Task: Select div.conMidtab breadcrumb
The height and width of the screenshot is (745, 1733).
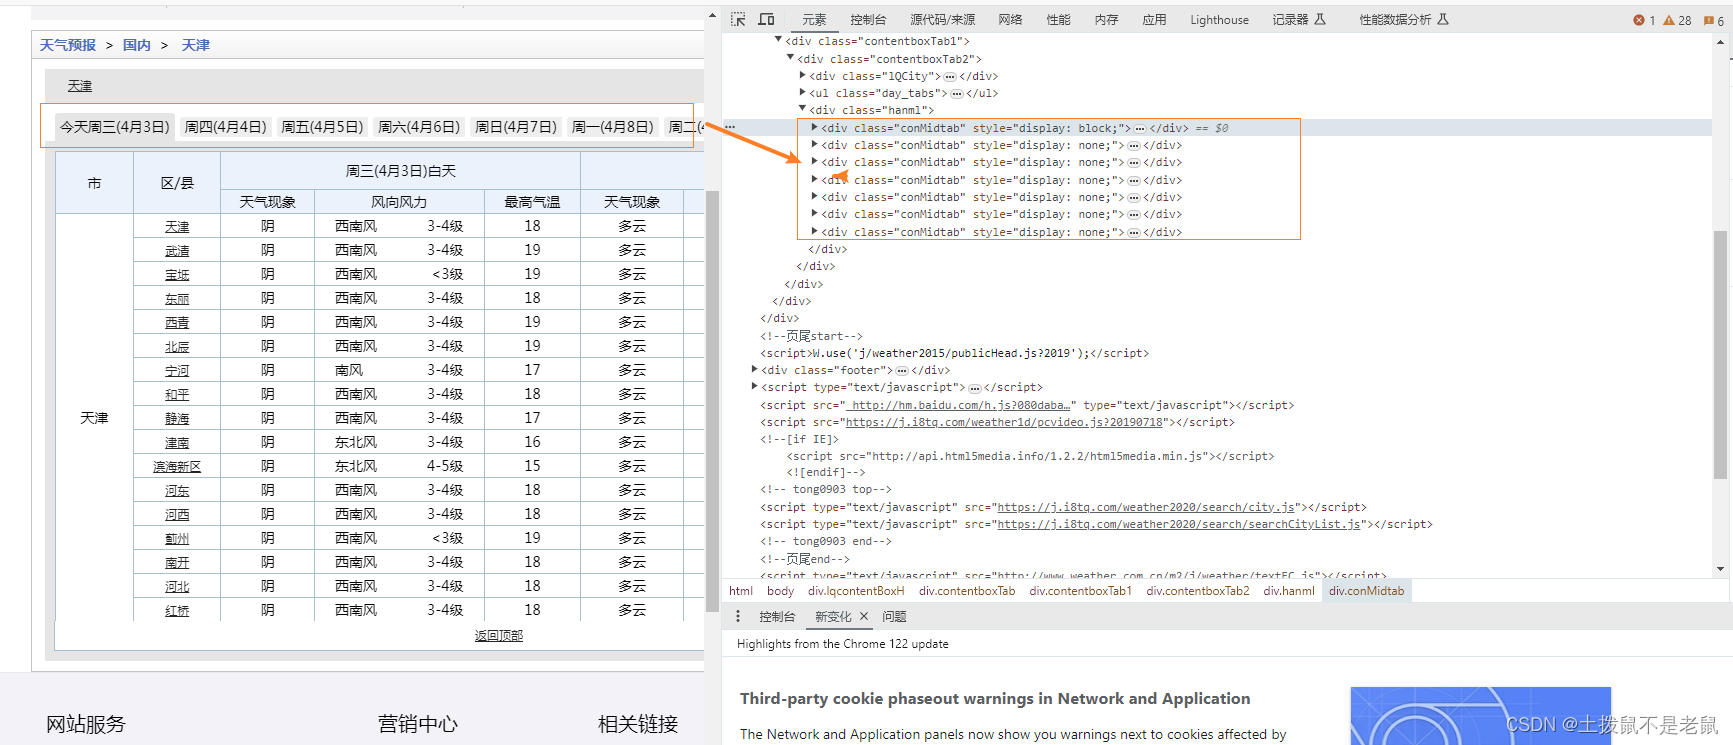Action: [x=1366, y=591]
